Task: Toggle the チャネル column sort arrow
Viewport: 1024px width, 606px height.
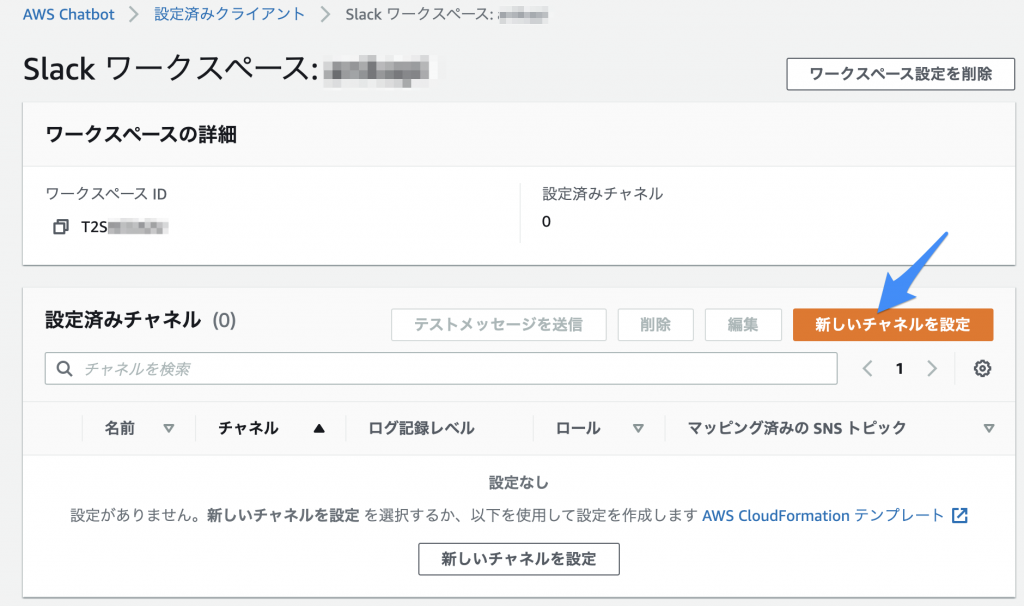Action: pos(319,428)
